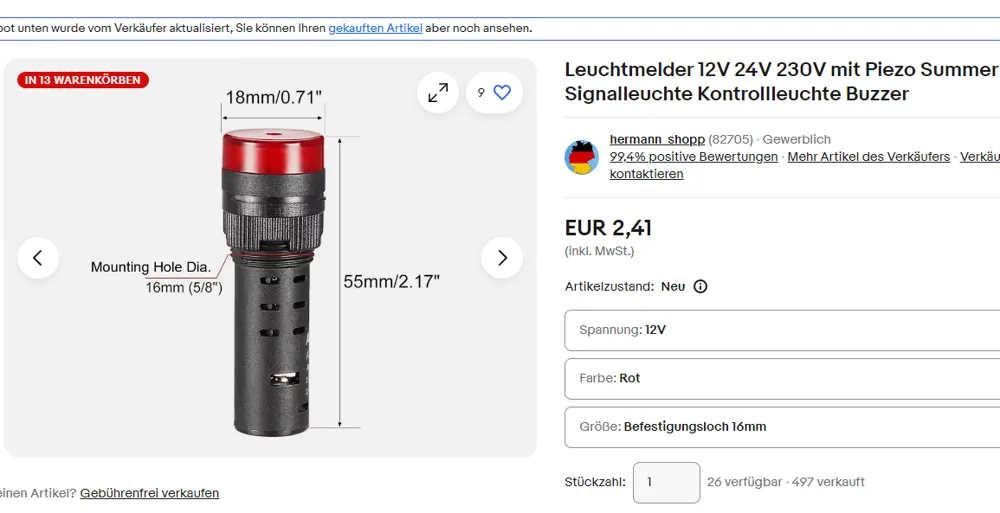Click the seller feedback count (82705)
Image resolution: width=1000 pixels, height=513 pixels.
pyautogui.click(x=731, y=139)
